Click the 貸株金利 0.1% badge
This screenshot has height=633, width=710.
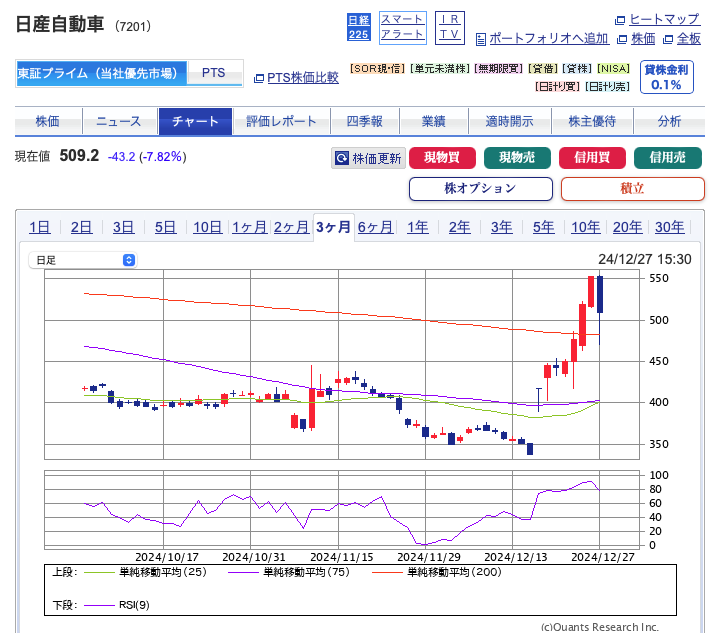click(x=667, y=77)
